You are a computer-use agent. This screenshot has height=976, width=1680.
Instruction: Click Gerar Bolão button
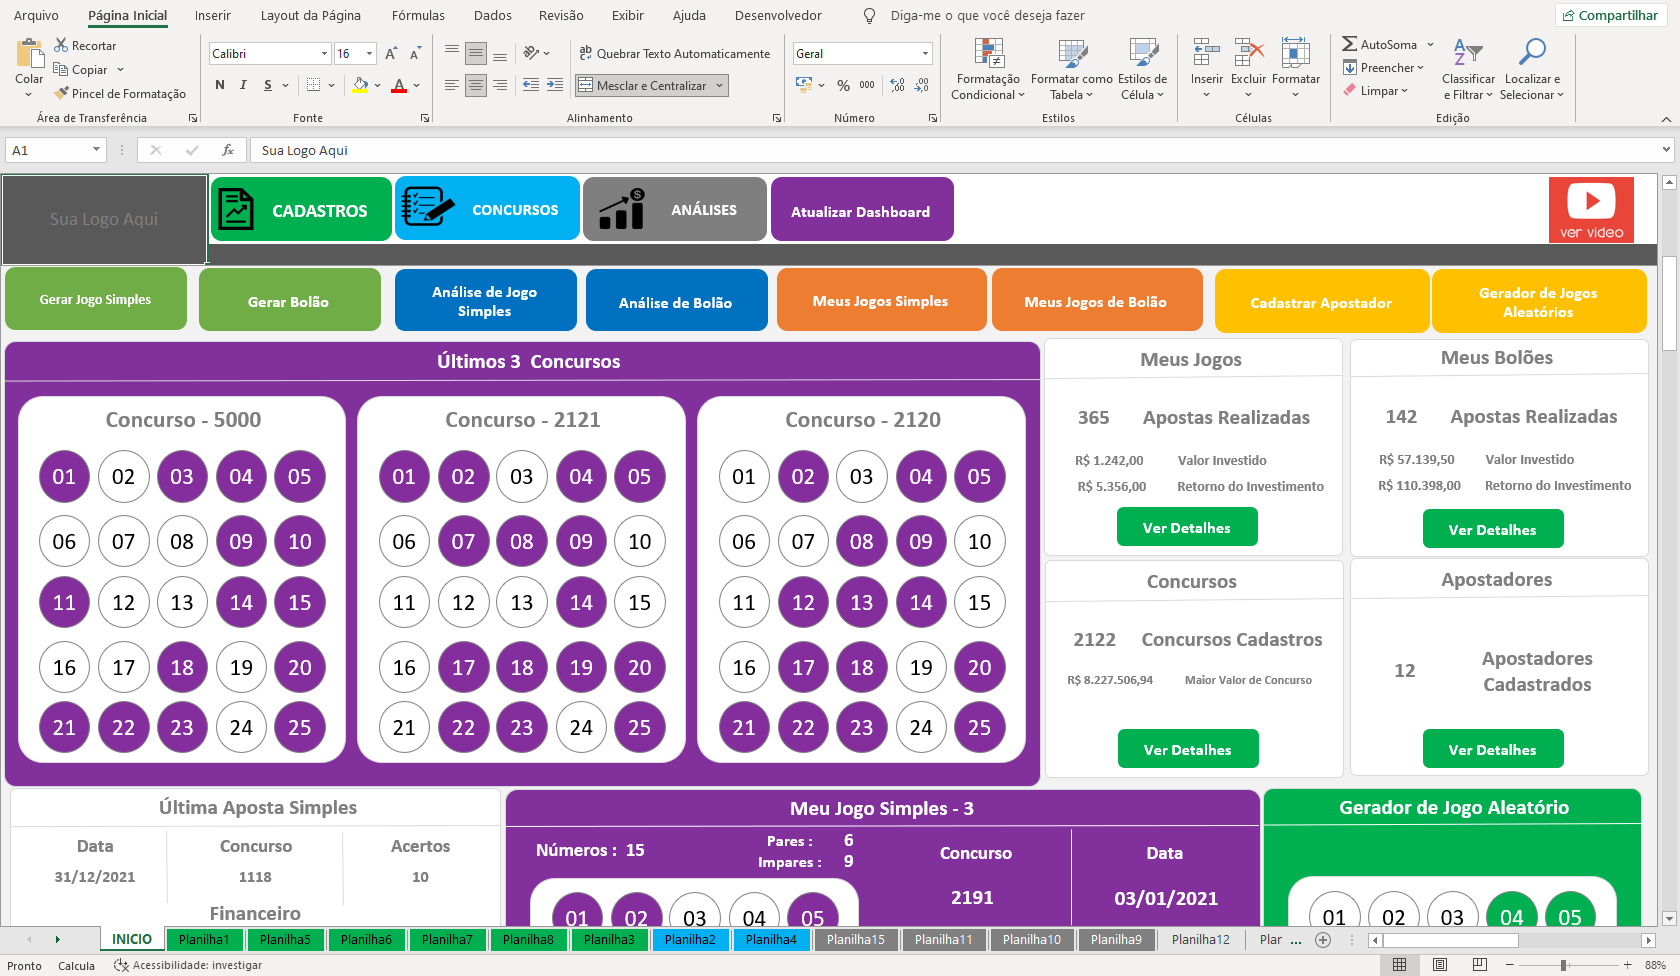coord(289,300)
